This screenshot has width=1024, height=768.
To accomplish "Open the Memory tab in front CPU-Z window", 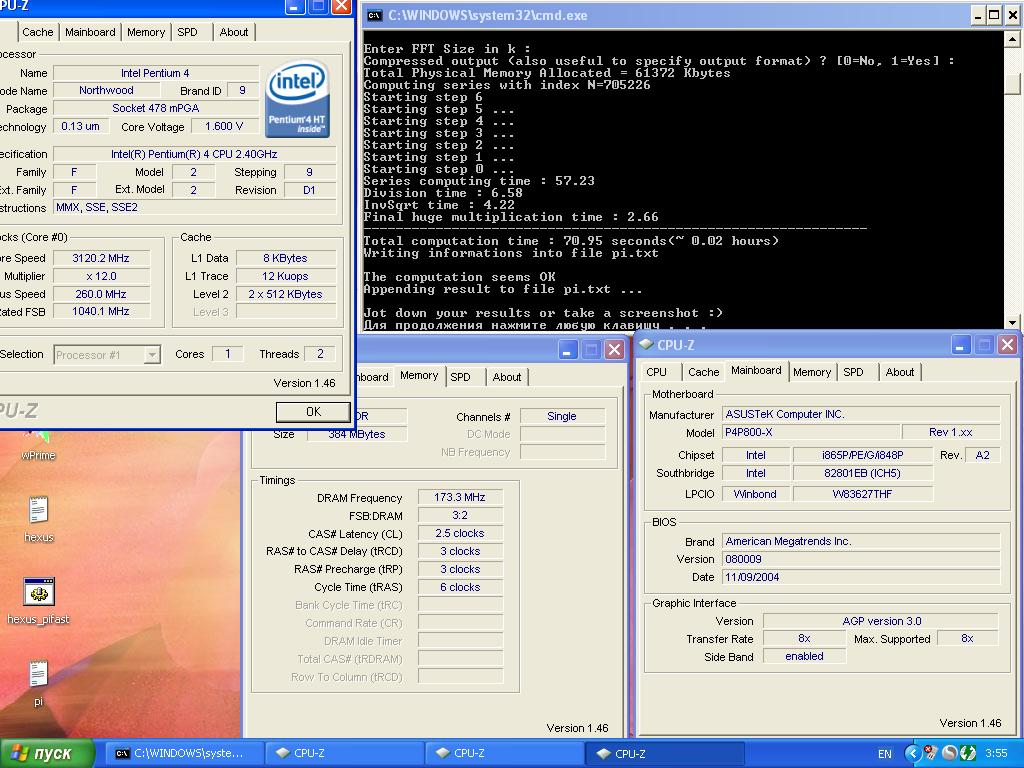I will (x=146, y=32).
